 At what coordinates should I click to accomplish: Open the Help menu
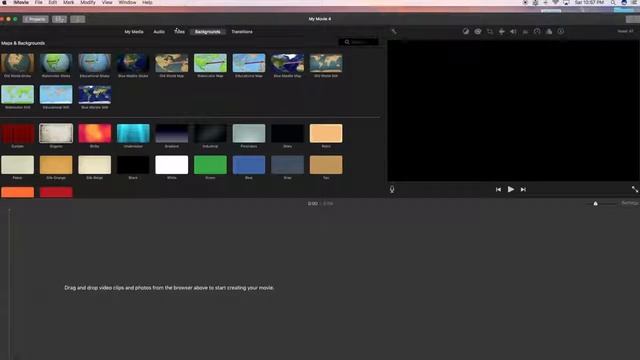[147, 2]
